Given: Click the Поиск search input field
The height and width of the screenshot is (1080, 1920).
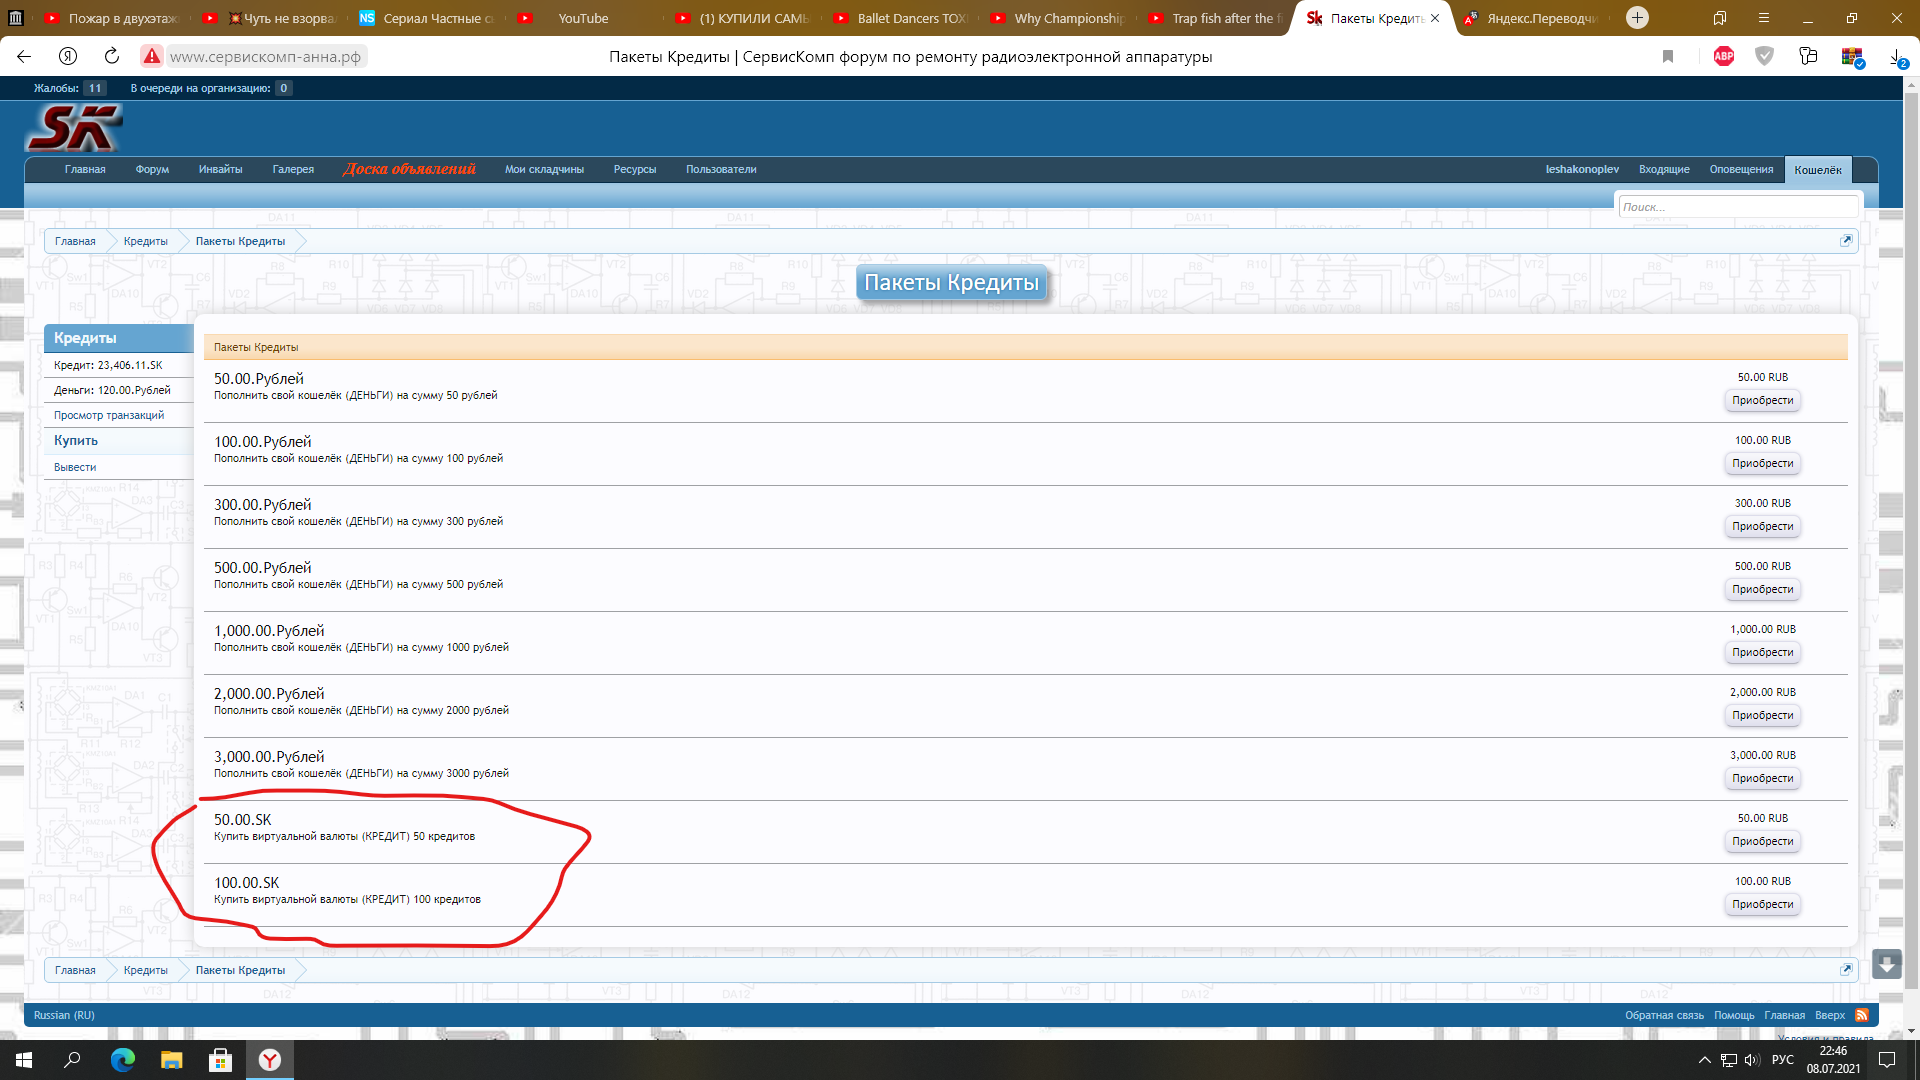Looking at the screenshot, I should click(x=1737, y=207).
